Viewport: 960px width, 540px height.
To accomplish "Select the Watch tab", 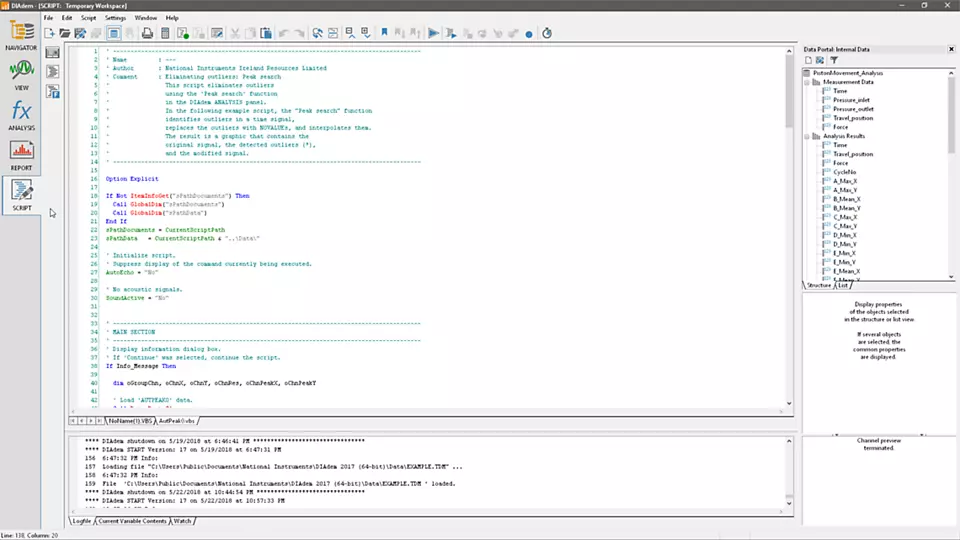I will tap(182, 521).
